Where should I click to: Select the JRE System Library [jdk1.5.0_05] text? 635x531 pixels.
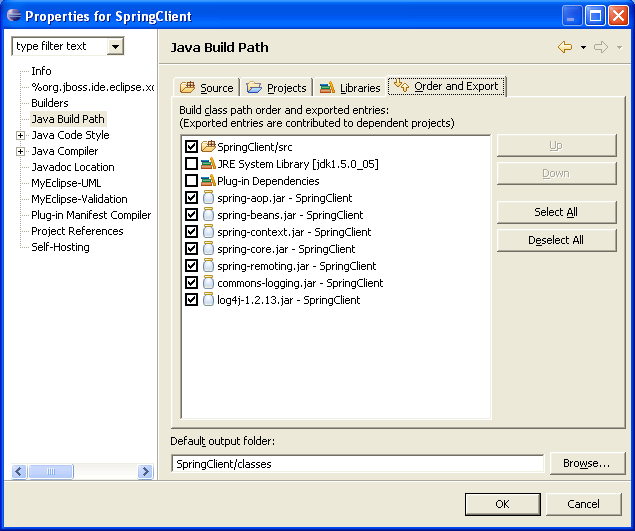pyautogui.click(x=298, y=164)
